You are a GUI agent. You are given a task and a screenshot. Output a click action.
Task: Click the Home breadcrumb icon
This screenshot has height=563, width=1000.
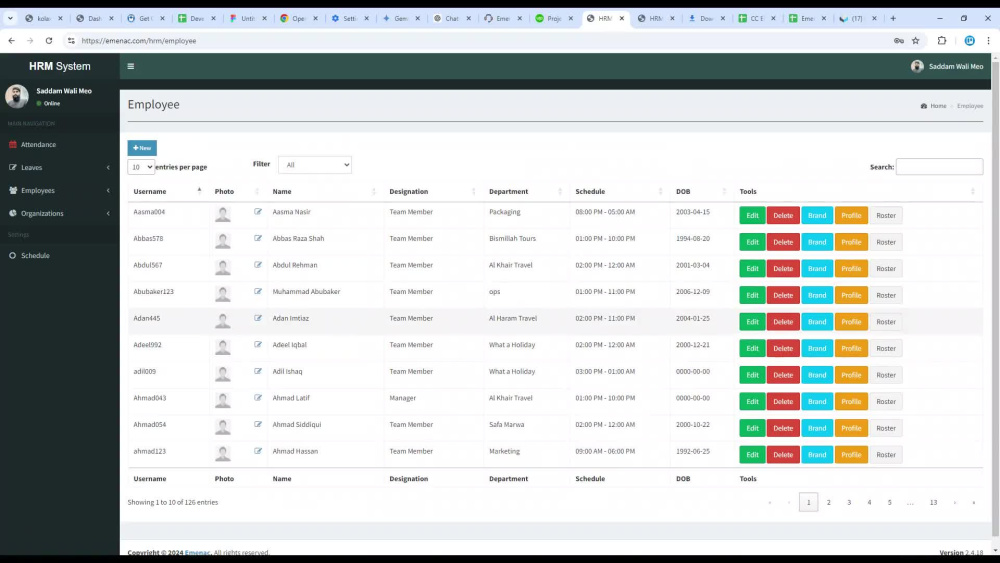923,106
